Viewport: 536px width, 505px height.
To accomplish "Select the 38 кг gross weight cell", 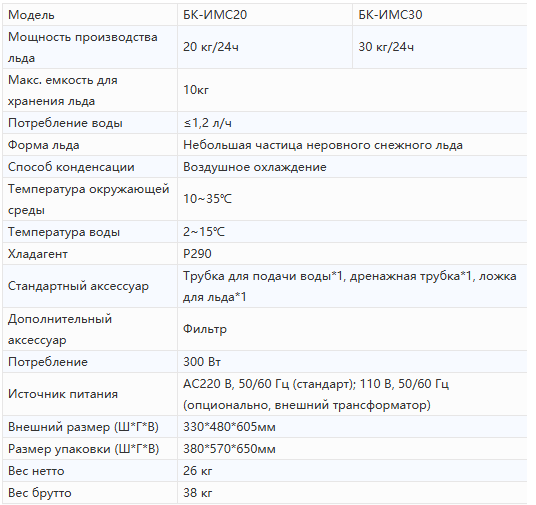I will (352, 493).
